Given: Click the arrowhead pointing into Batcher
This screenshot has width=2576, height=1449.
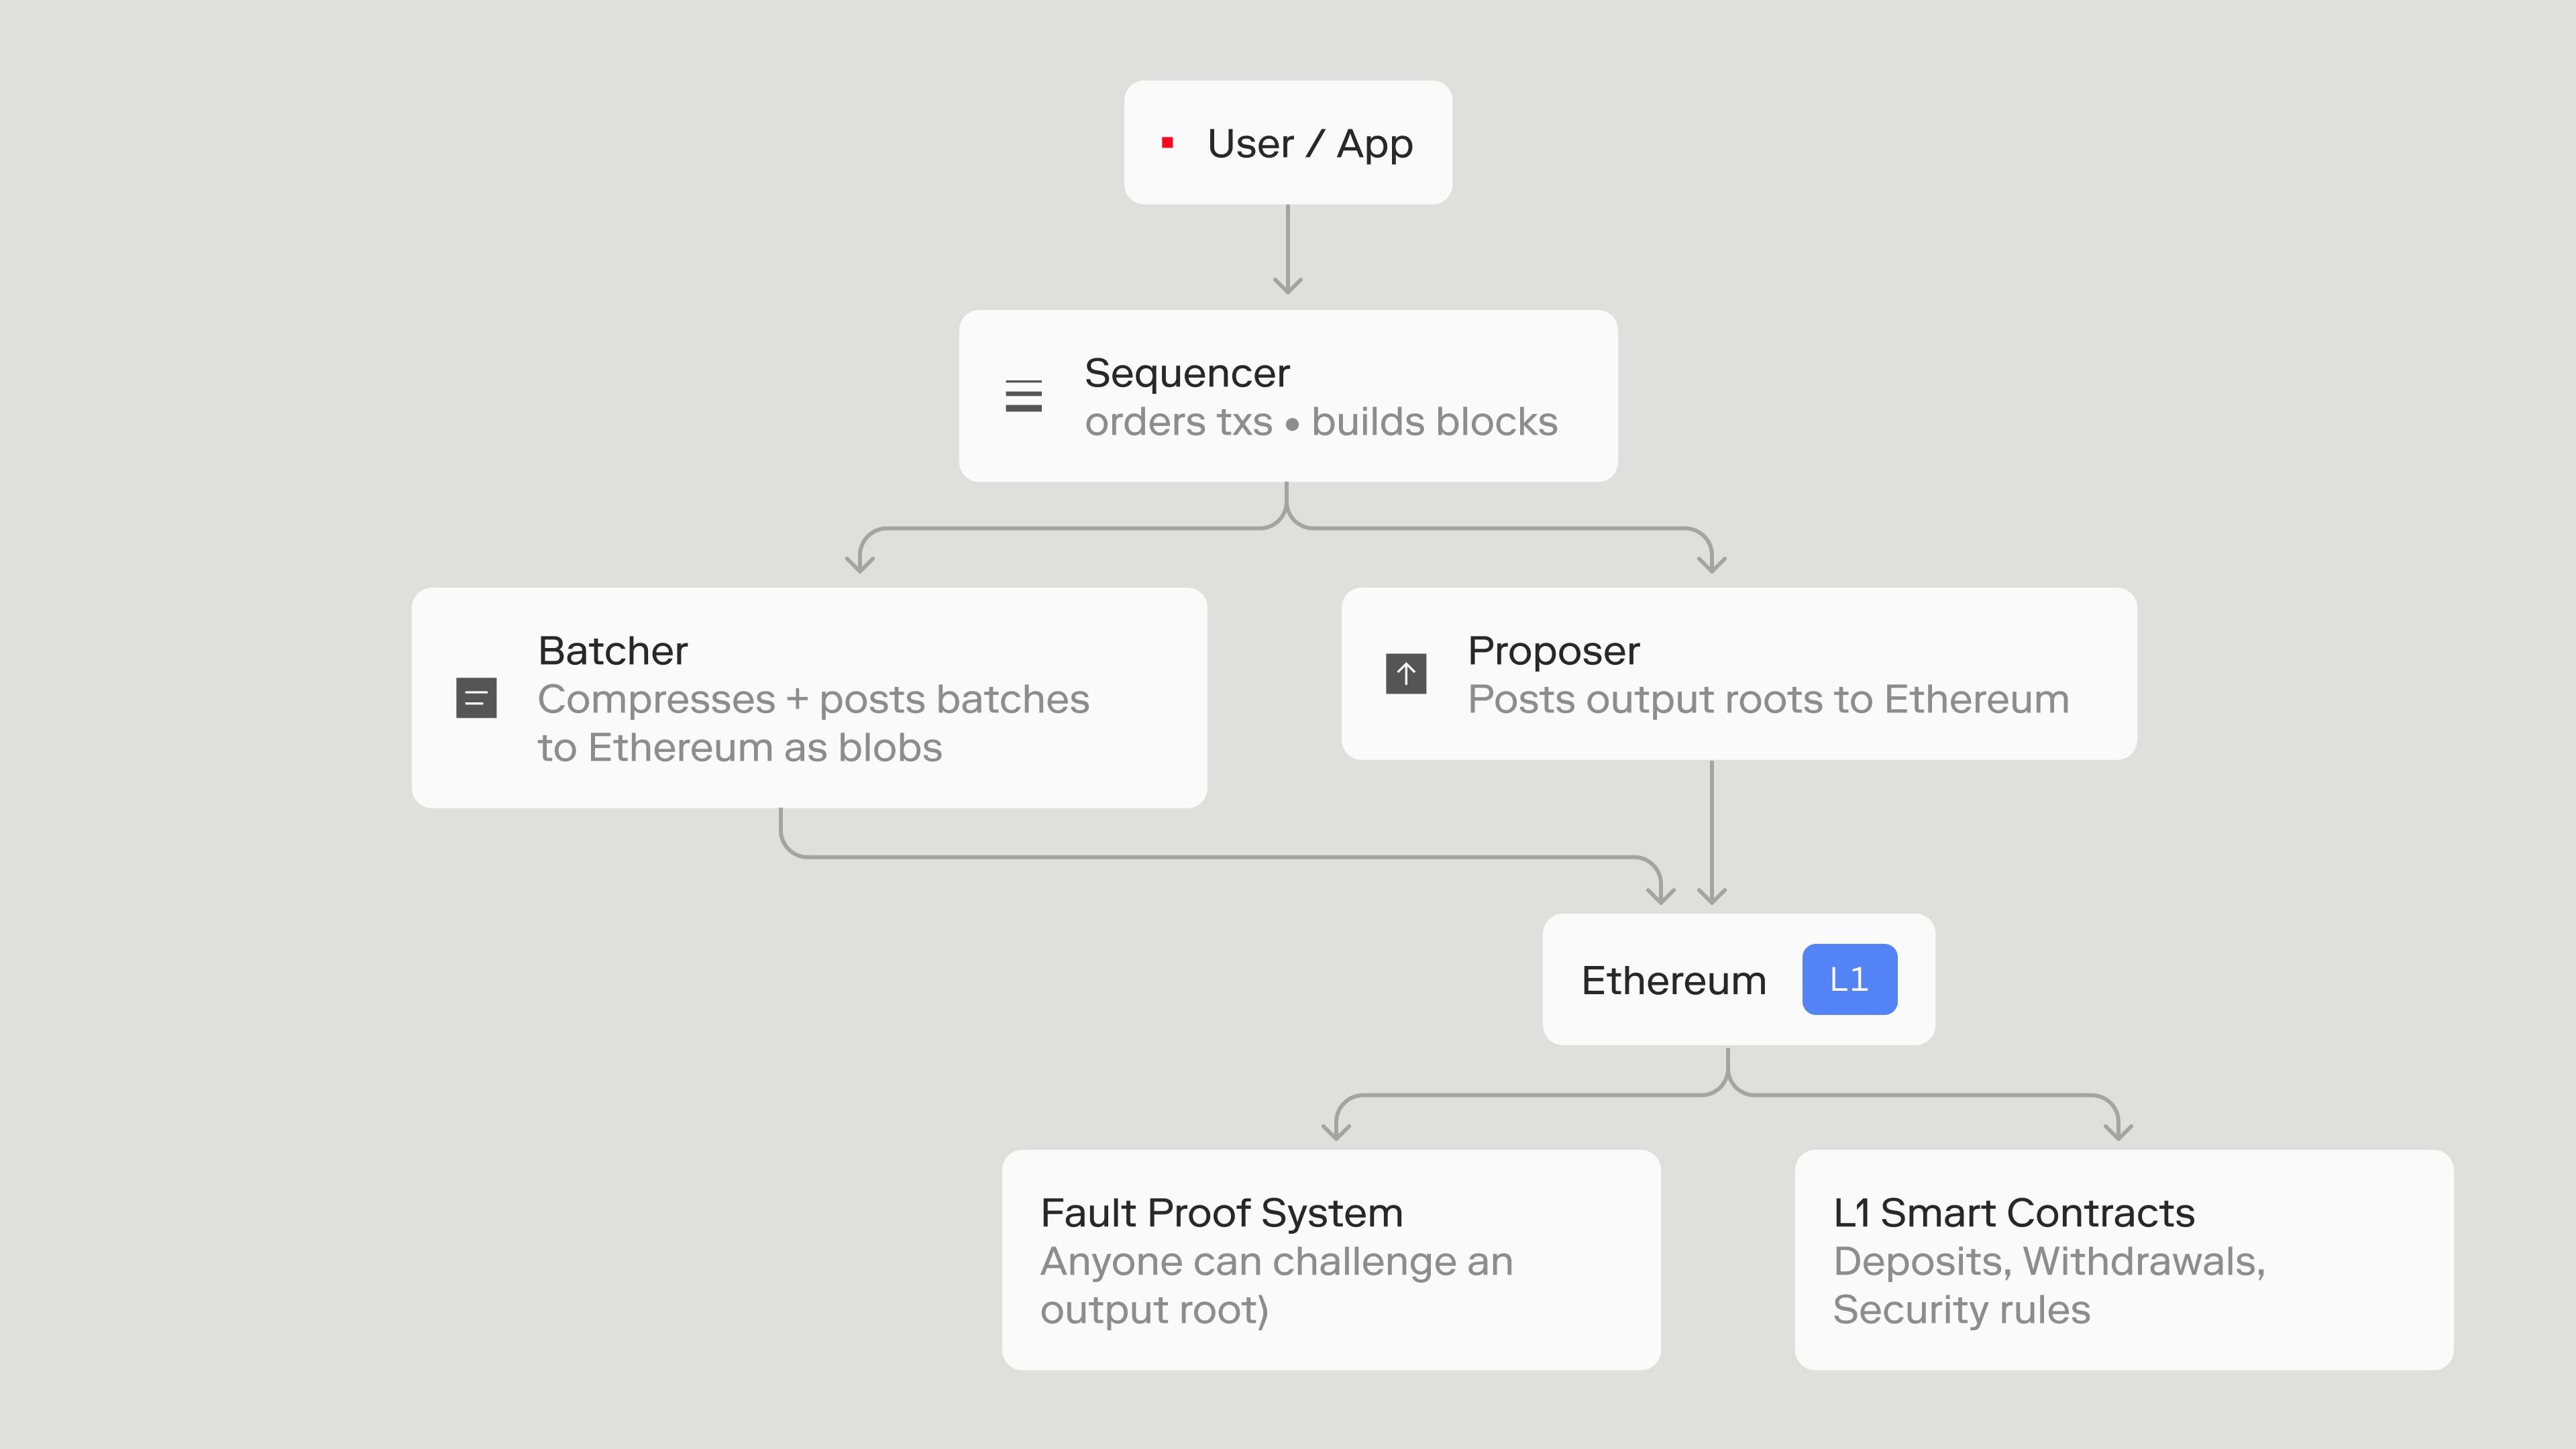Looking at the screenshot, I should coord(860,563).
